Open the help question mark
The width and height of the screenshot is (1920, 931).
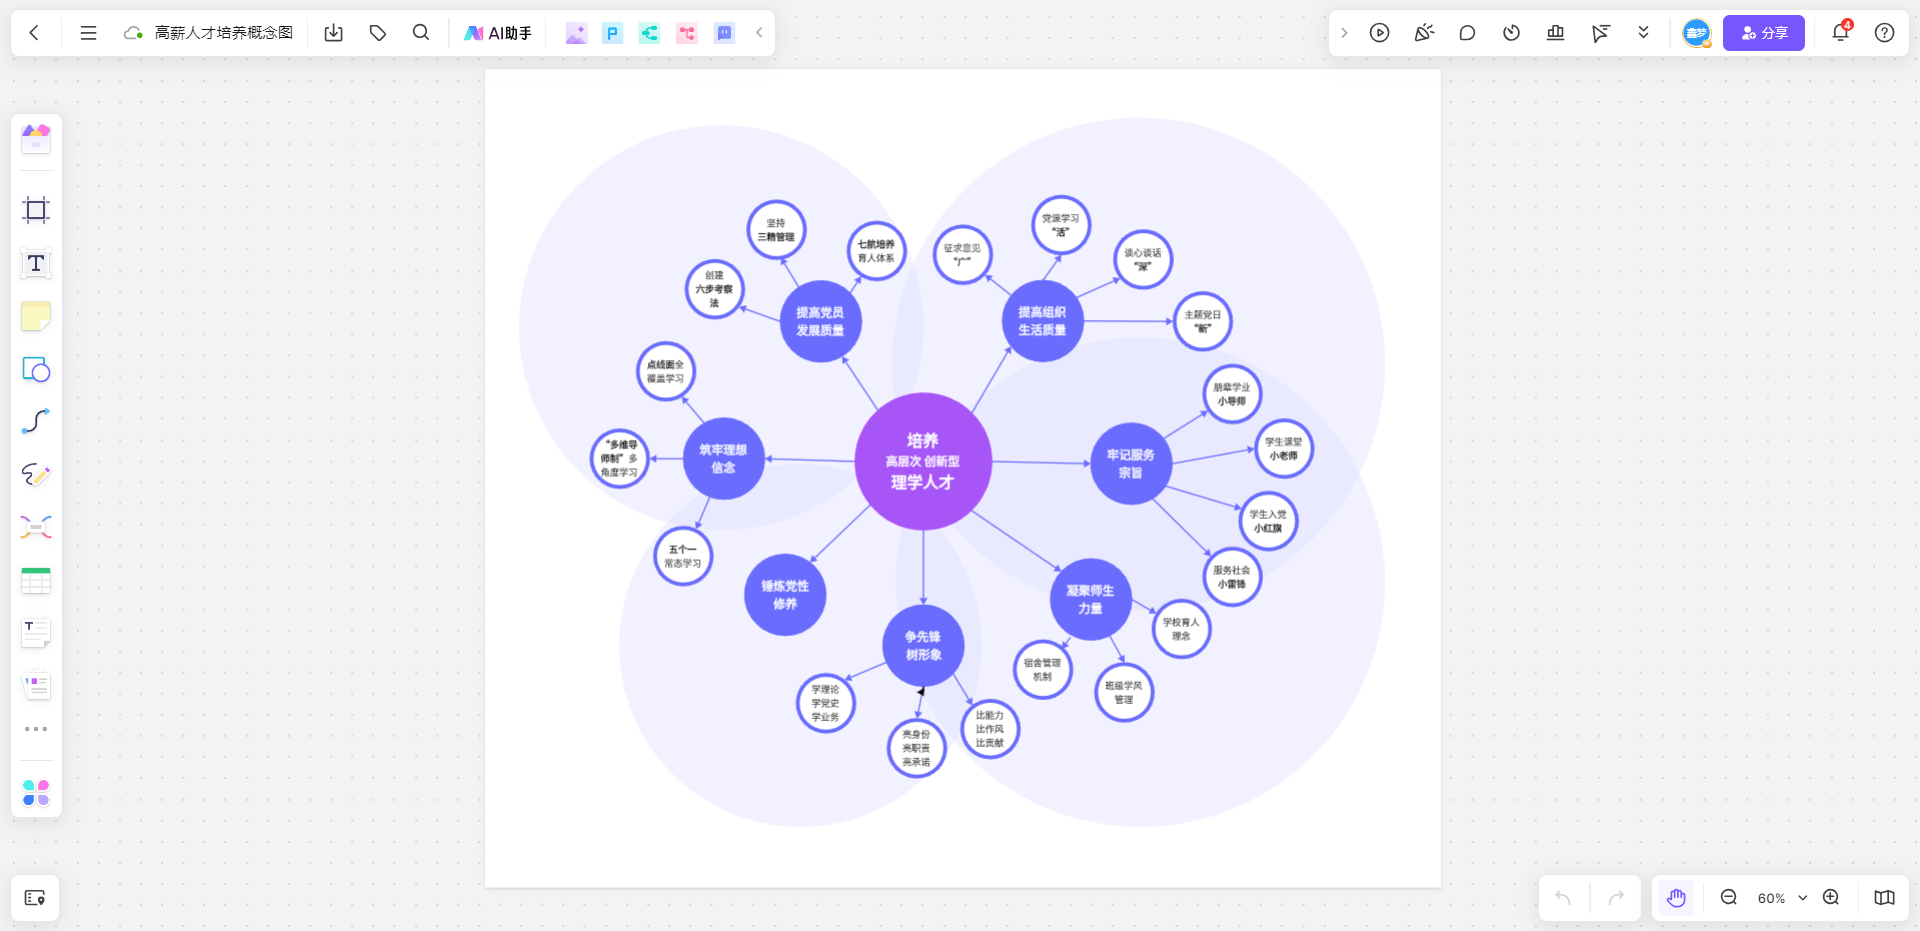[x=1884, y=33]
